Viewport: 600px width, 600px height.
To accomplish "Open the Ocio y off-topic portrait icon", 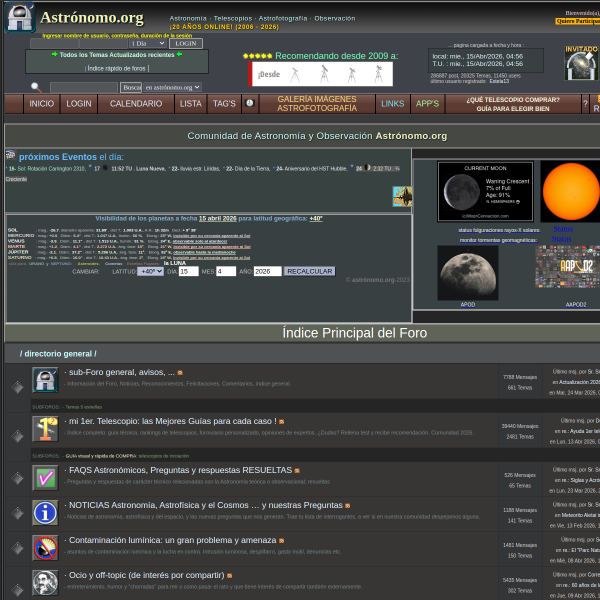I will point(45,583).
